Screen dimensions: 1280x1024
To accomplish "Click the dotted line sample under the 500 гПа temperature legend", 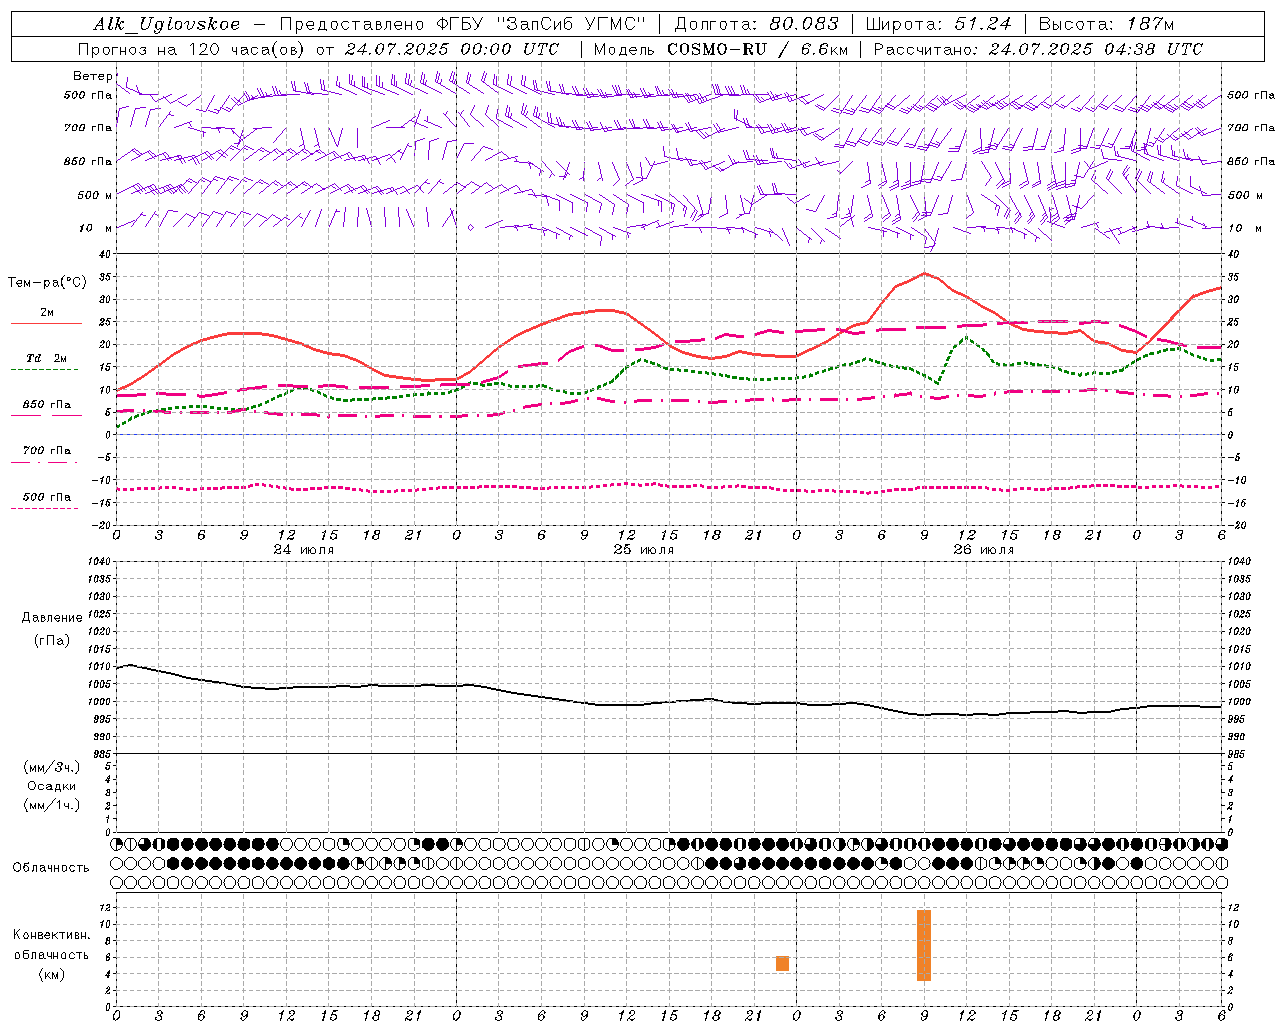I will coord(44,509).
